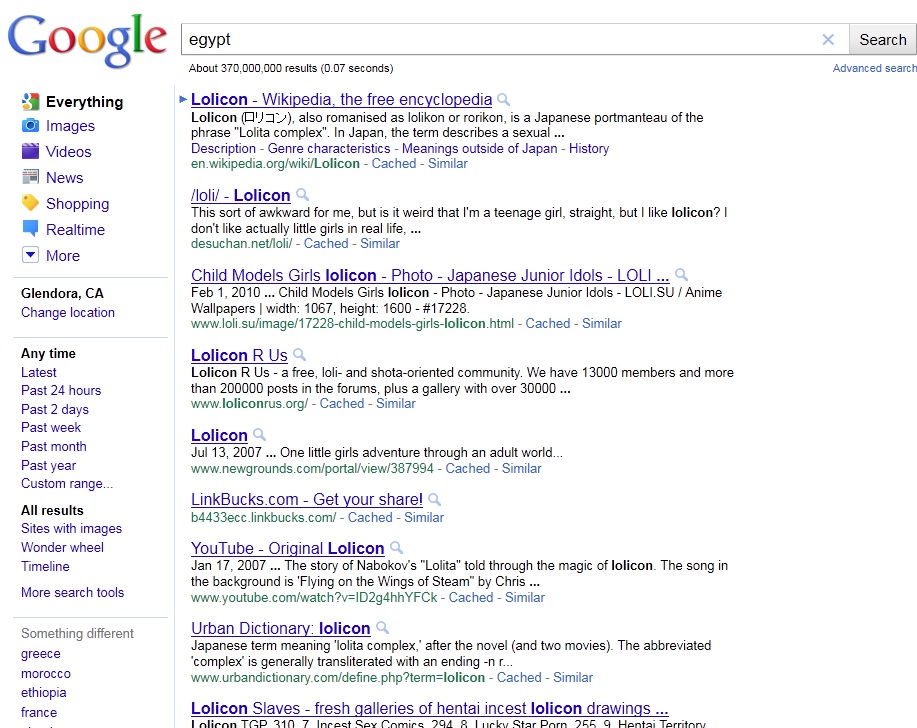Select the Everything filter icon
Viewport: 917px width, 728px height.
tap(30, 102)
